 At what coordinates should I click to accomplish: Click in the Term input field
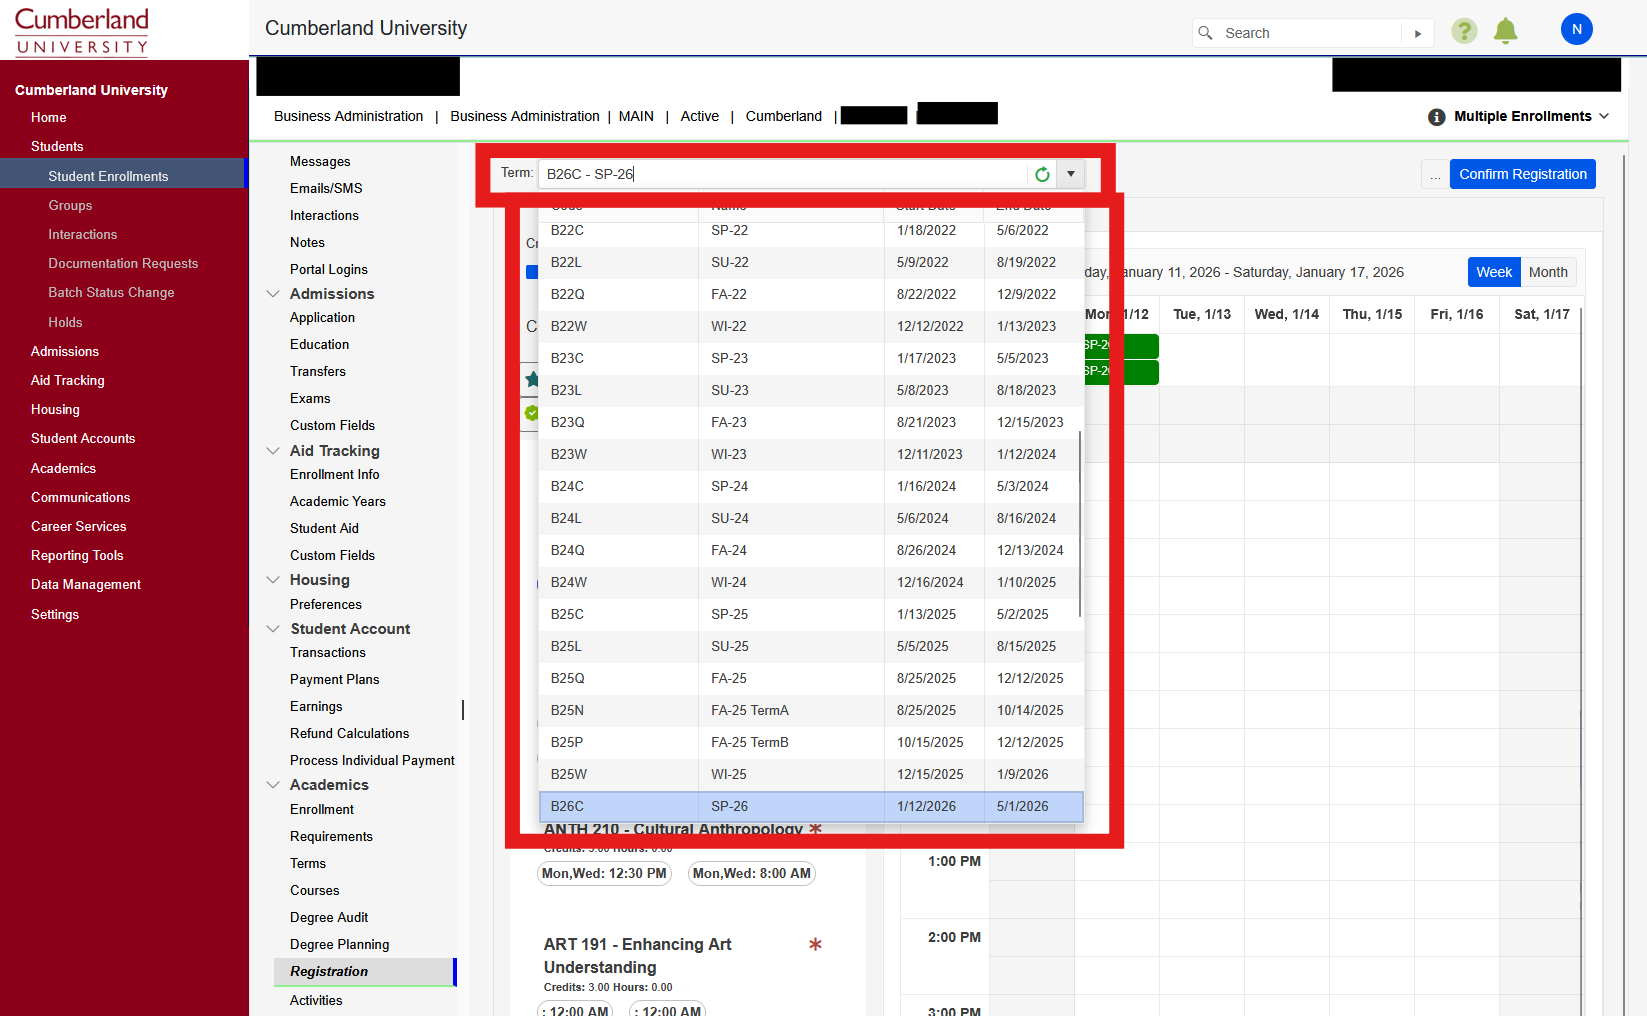pyautogui.click(x=784, y=174)
